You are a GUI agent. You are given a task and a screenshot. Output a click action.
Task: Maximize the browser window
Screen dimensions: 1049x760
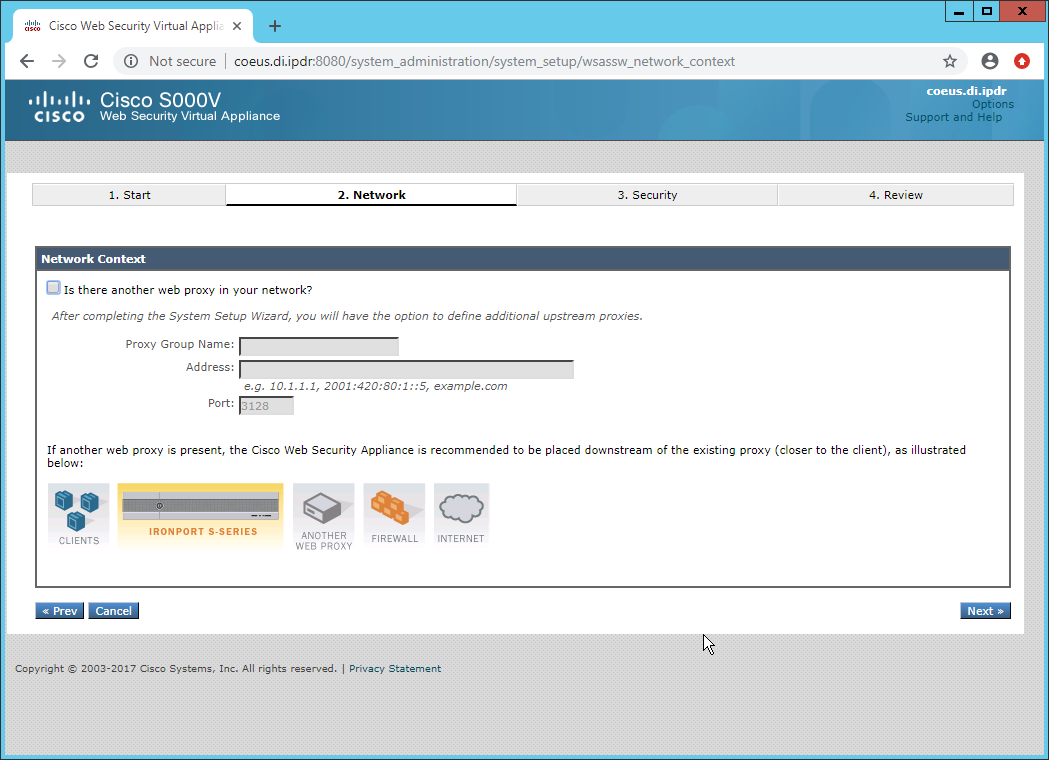pos(986,11)
